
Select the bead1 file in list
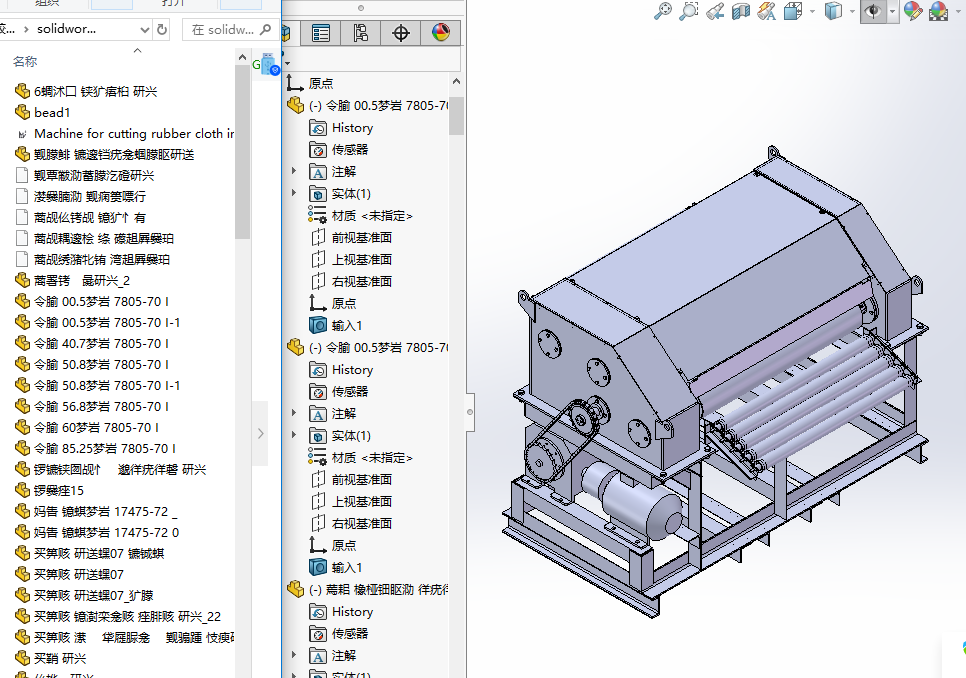tap(52, 112)
